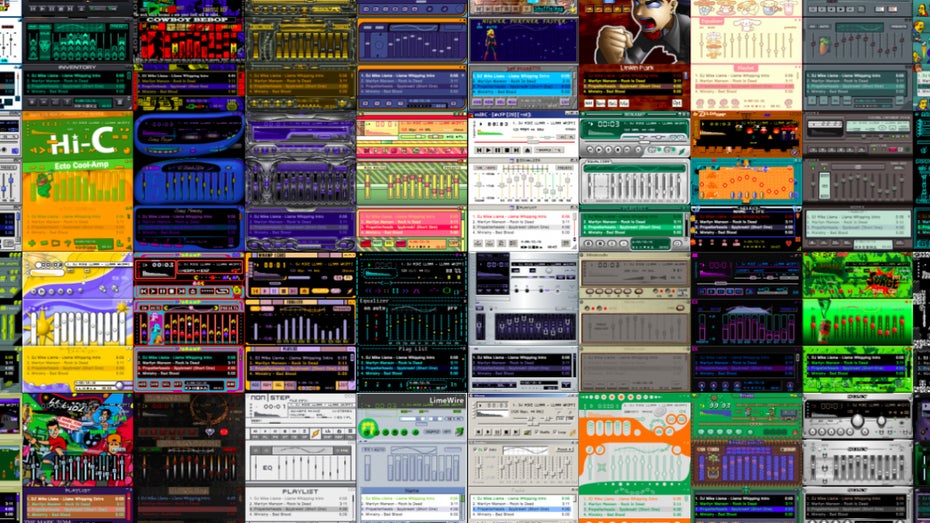Click round previous-track button in the green skin
Screen dimensions: 930x523
point(588,150)
